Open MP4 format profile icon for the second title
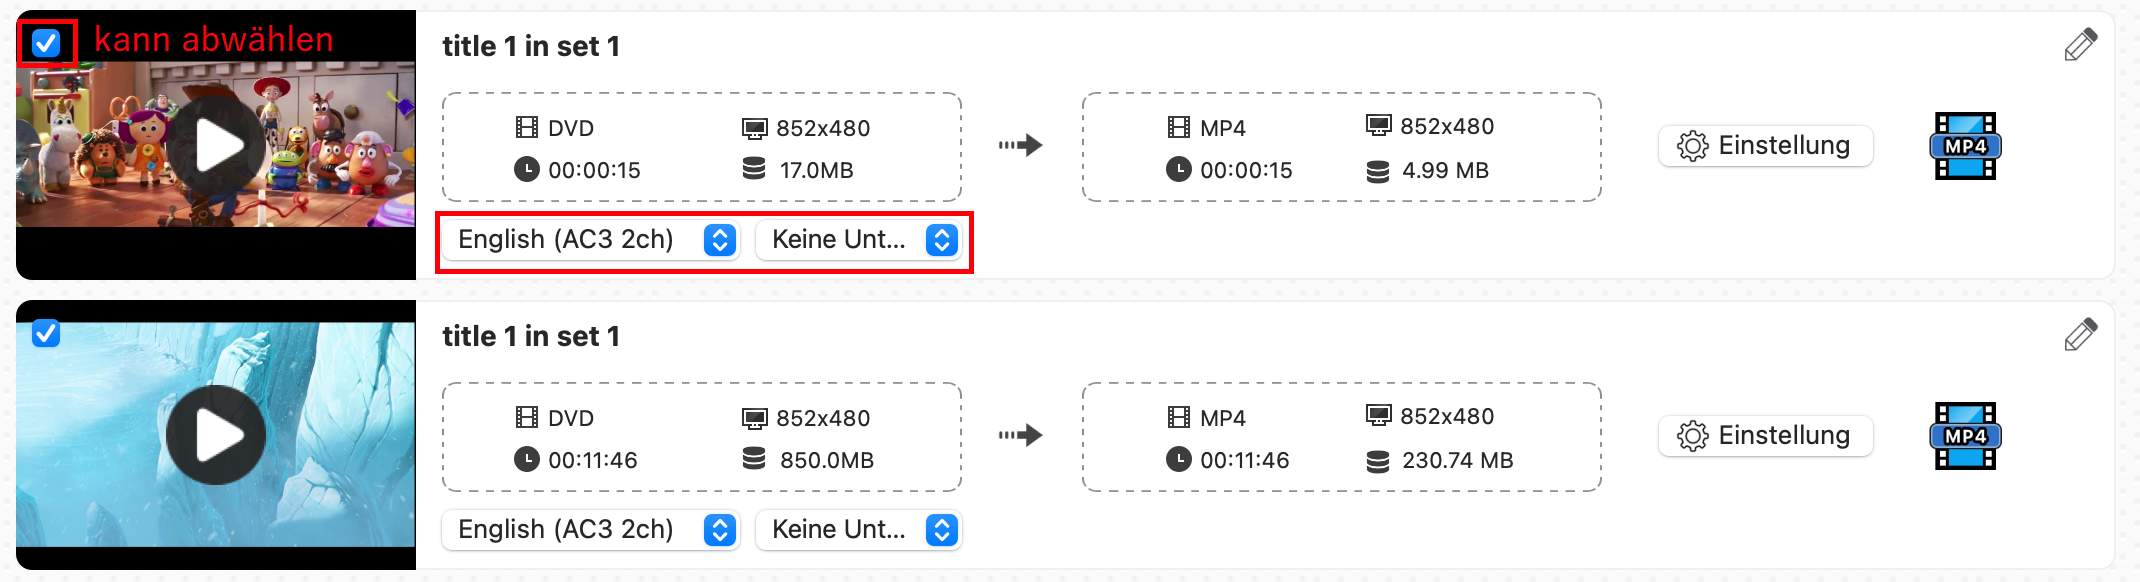 coord(1965,436)
